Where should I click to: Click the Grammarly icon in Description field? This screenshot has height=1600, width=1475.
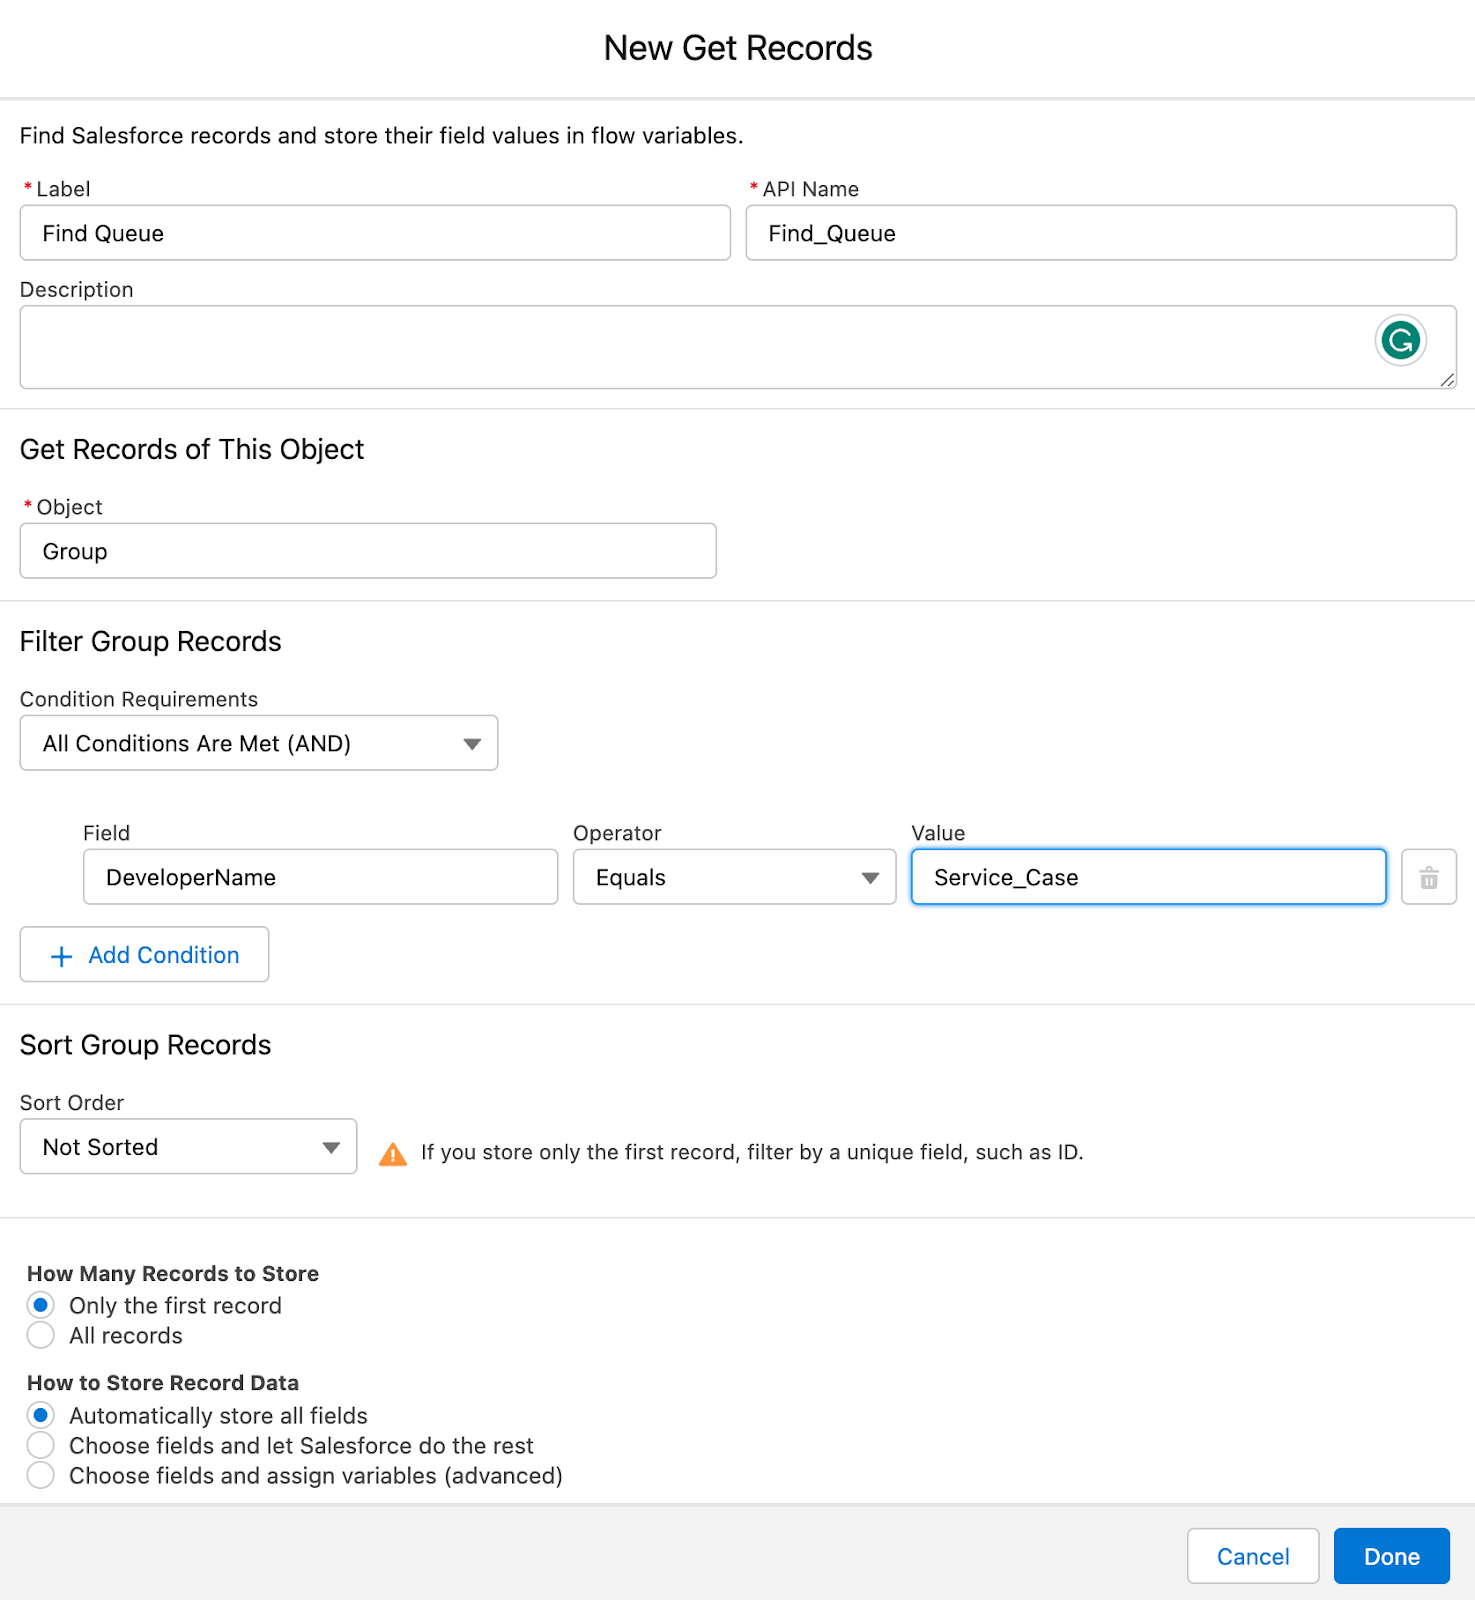tap(1400, 341)
